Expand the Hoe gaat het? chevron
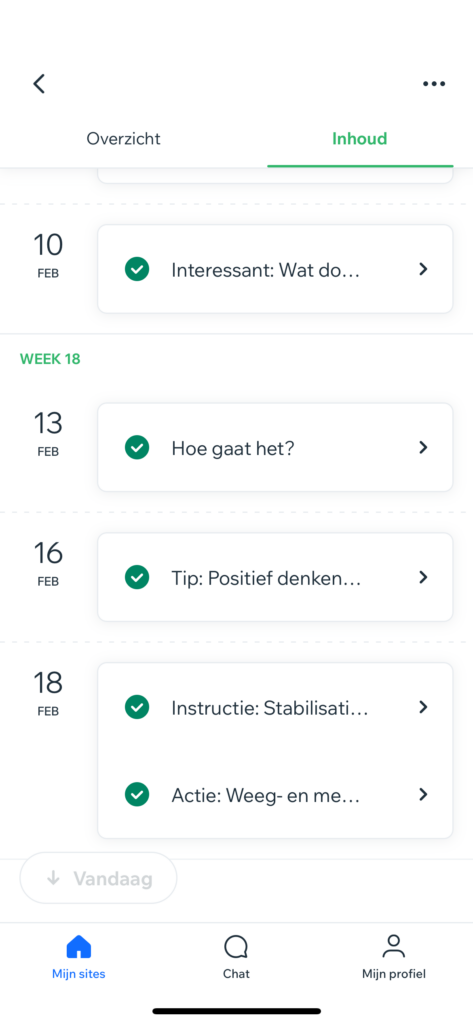This screenshot has width=473, height=1024. (423, 447)
